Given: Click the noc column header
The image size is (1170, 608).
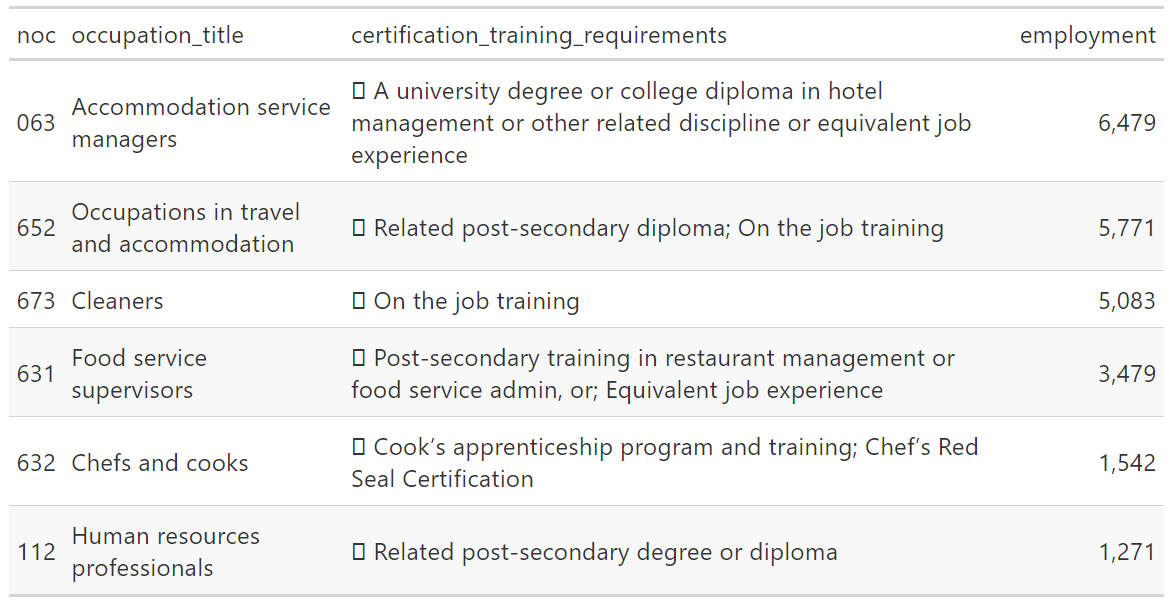Looking at the screenshot, I should 36,36.
